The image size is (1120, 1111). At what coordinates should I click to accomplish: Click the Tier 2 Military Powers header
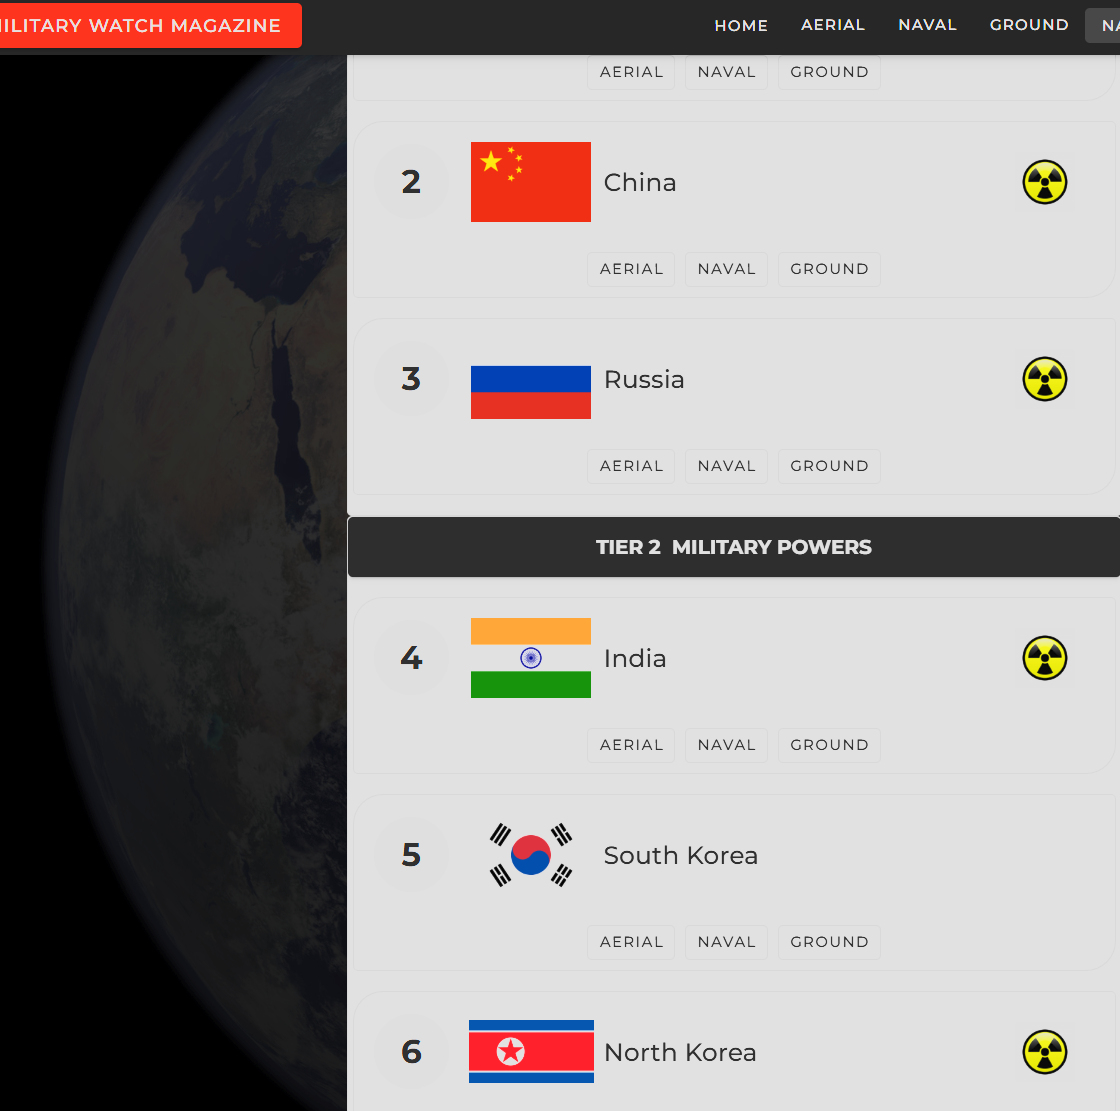point(734,547)
